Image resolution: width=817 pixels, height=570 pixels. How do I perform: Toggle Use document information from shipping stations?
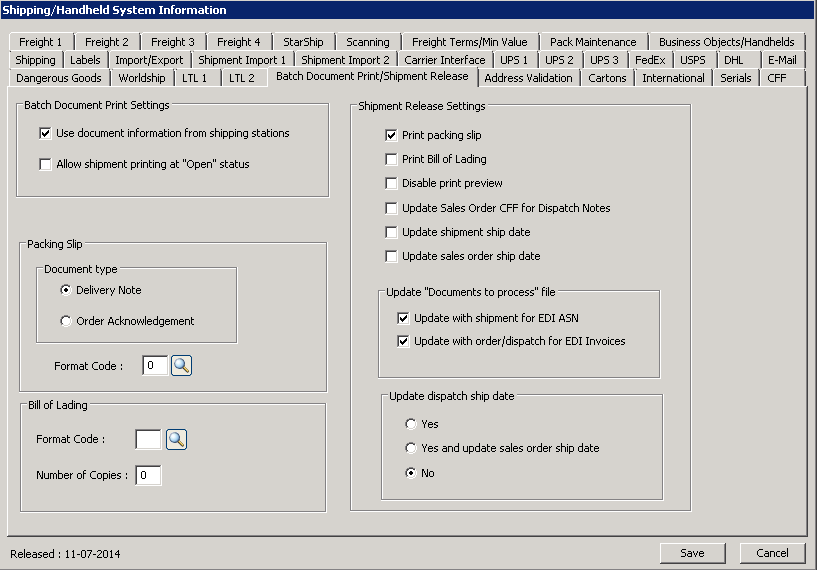click(45, 133)
